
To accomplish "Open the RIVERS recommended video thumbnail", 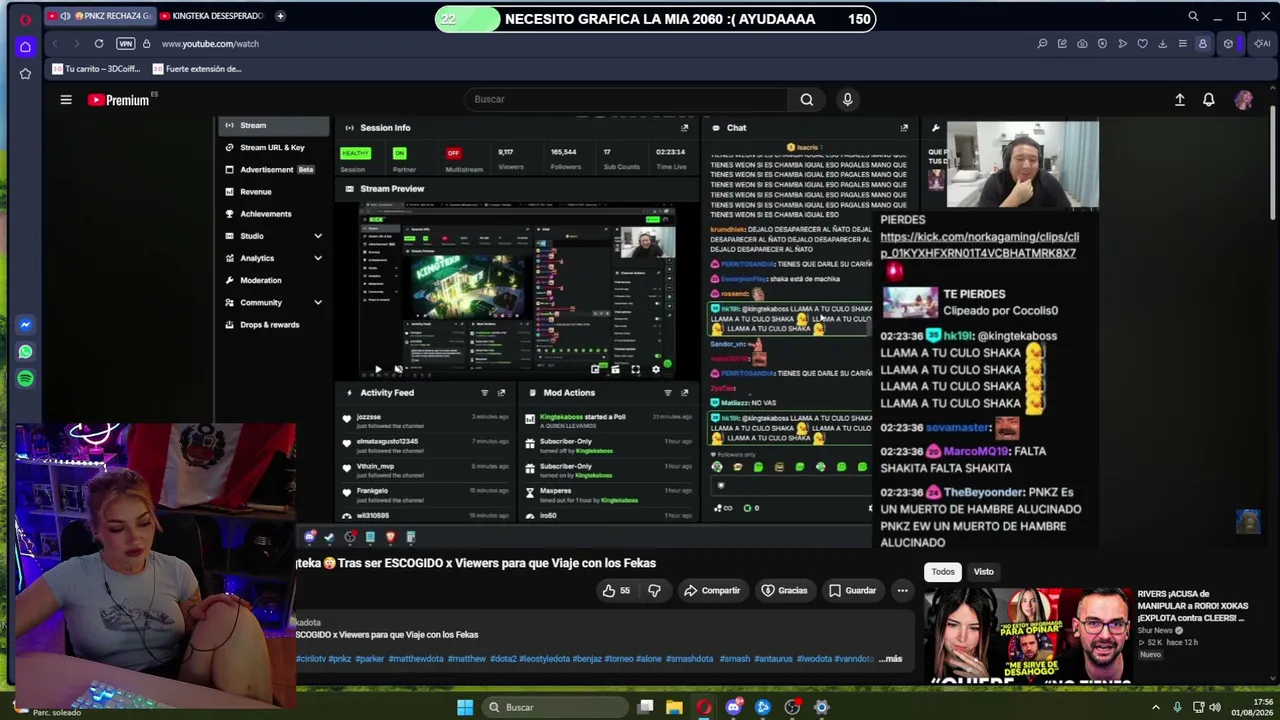I will tap(1028, 635).
